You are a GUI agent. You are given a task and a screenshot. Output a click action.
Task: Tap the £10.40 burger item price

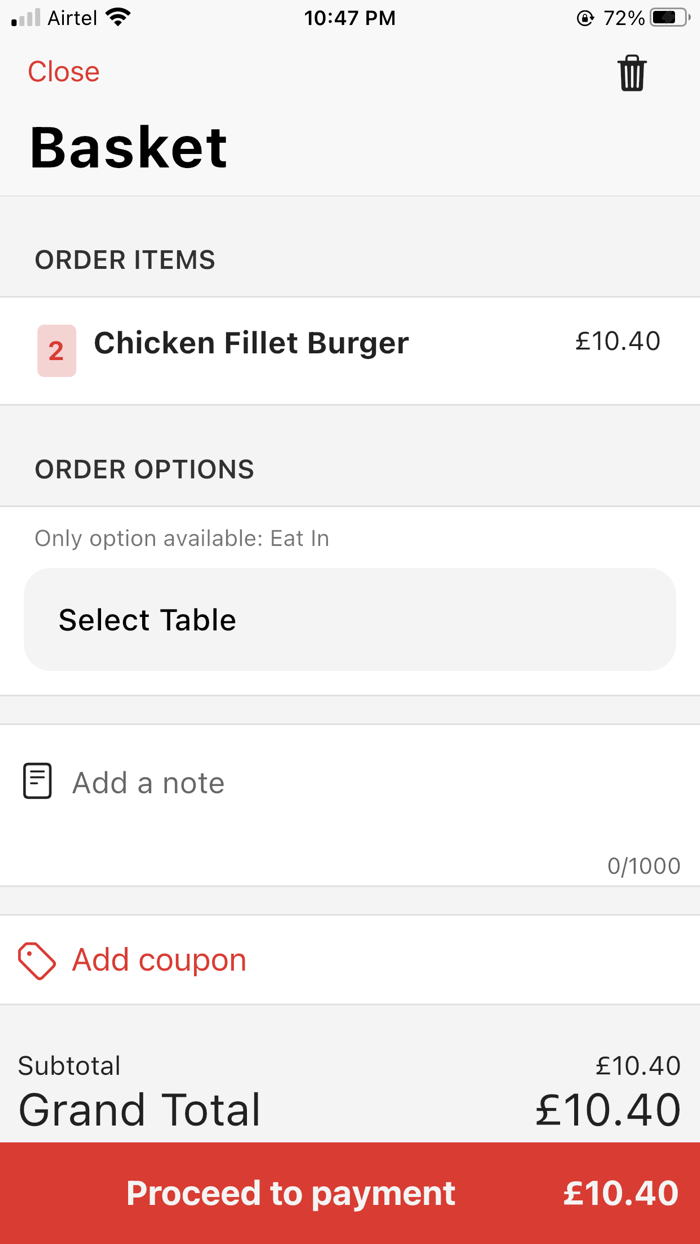(x=618, y=341)
